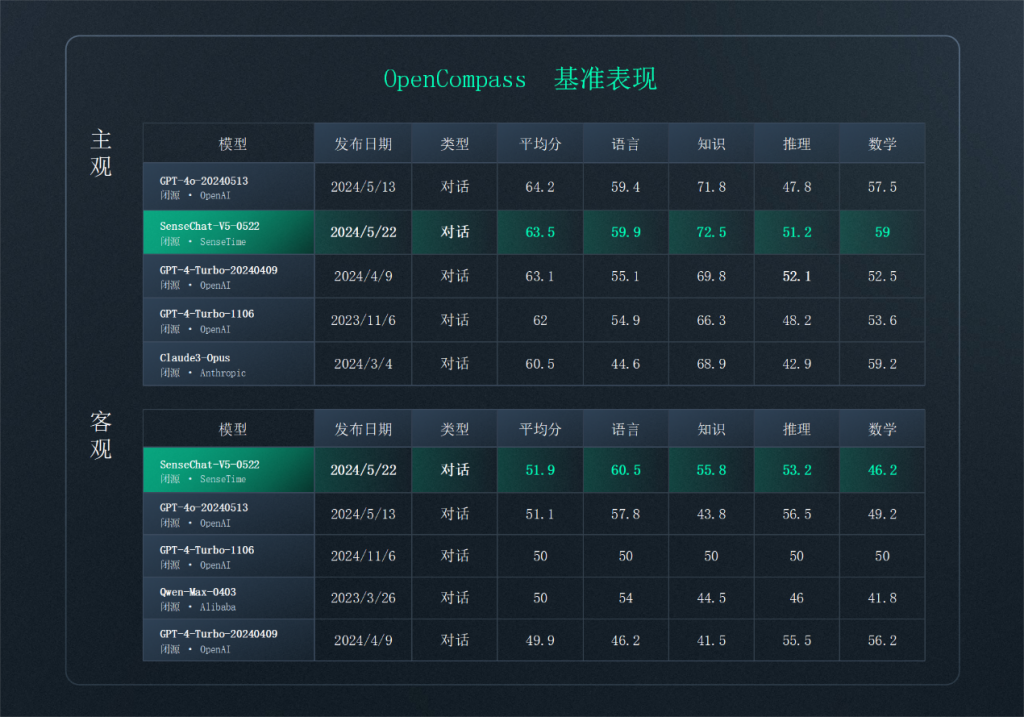Click "发布日期" header in the 主观 table
Image resolution: width=1024 pixels, height=717 pixels.
363,144
